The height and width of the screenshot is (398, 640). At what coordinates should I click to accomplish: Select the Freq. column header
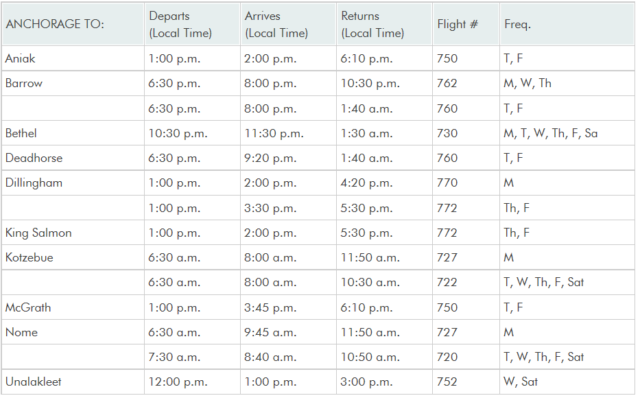coord(567,24)
